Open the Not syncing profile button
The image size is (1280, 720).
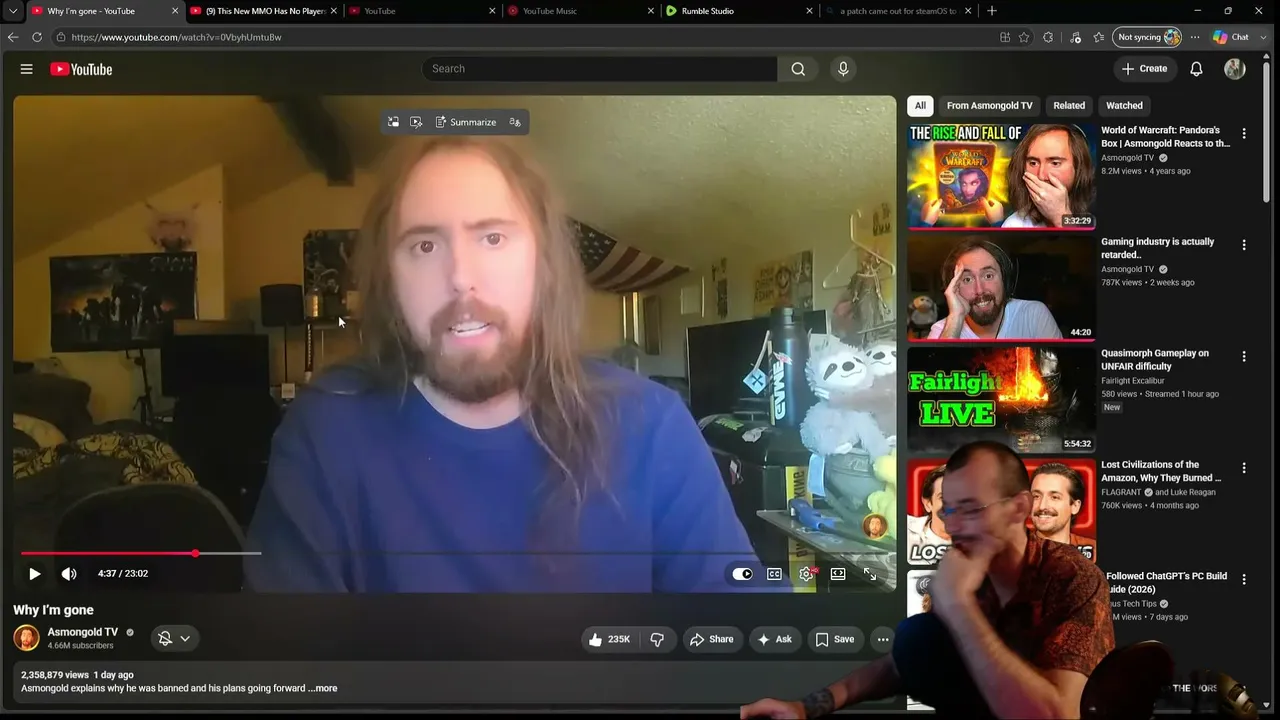point(1148,37)
